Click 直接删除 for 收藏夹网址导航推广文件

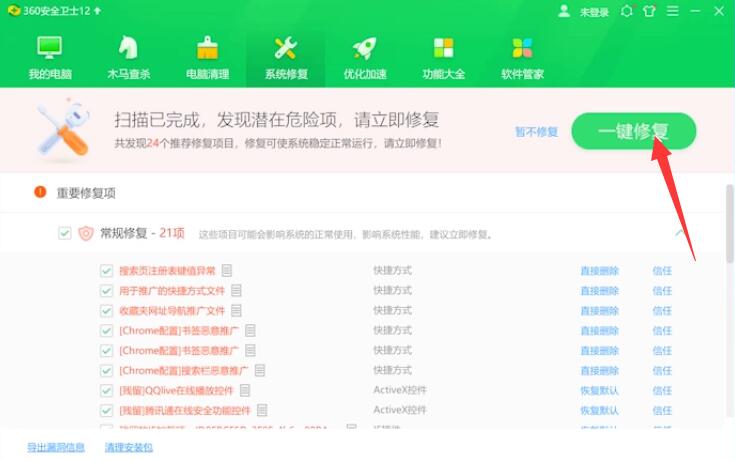(600, 310)
